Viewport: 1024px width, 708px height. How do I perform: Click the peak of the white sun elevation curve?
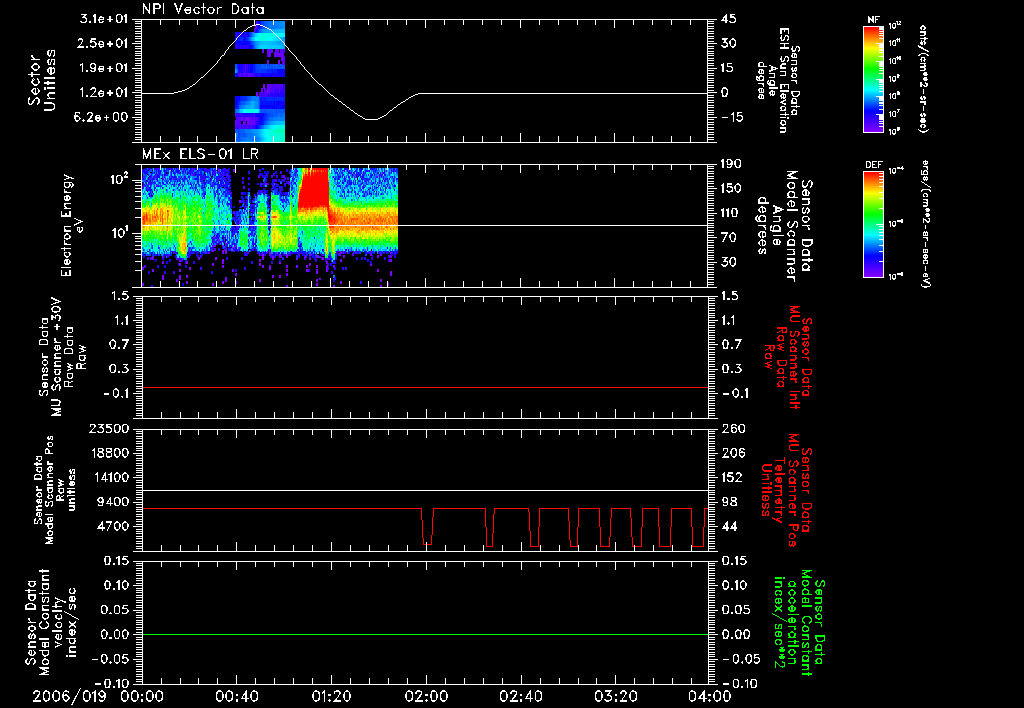click(x=257, y=24)
